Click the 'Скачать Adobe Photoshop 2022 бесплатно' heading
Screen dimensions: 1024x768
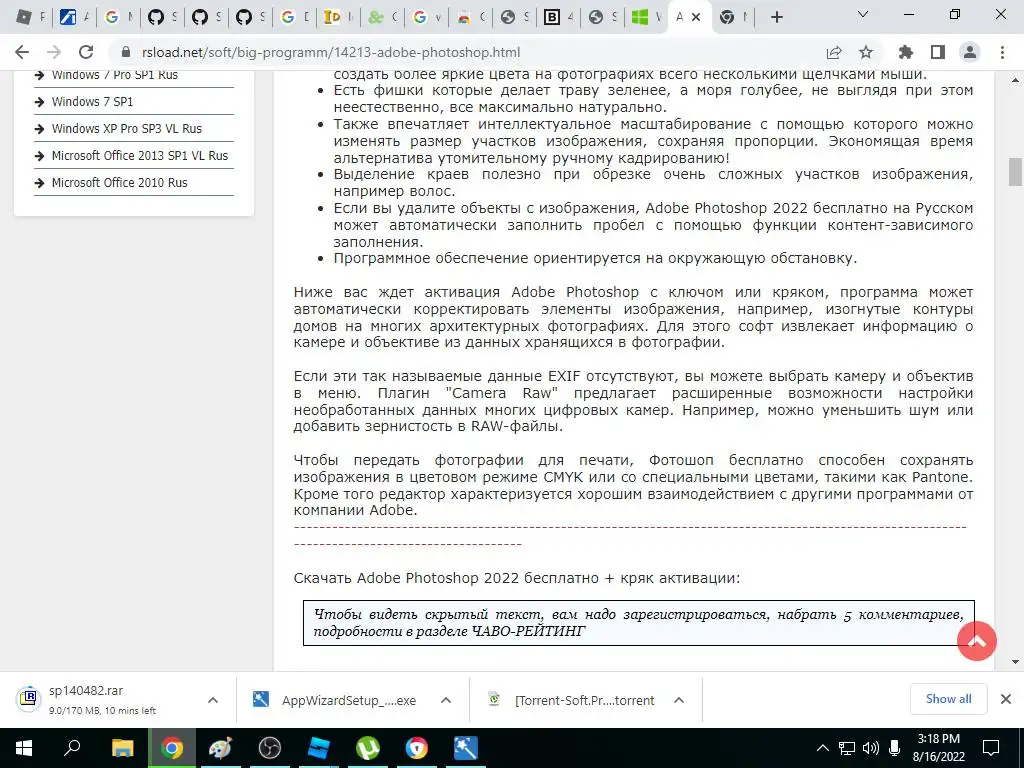tap(517, 578)
